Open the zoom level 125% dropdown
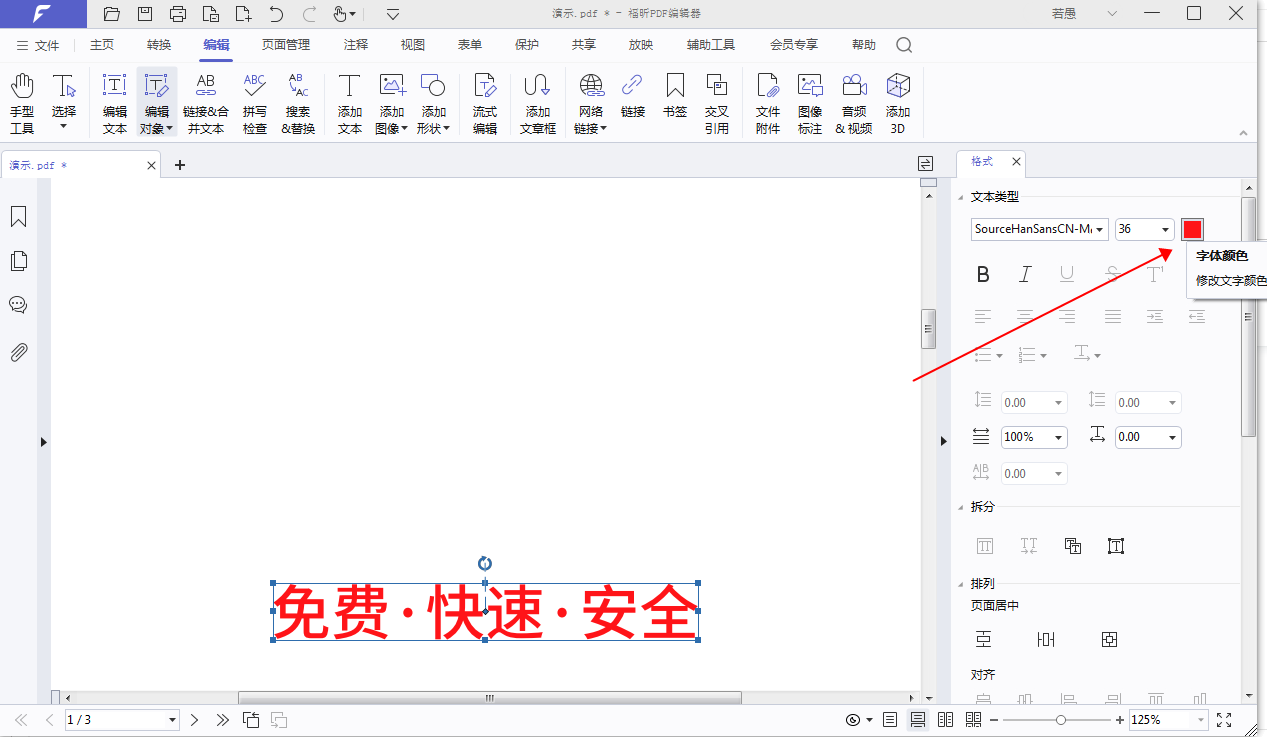Image resolution: width=1267 pixels, height=737 pixels. pyautogui.click(x=1200, y=720)
